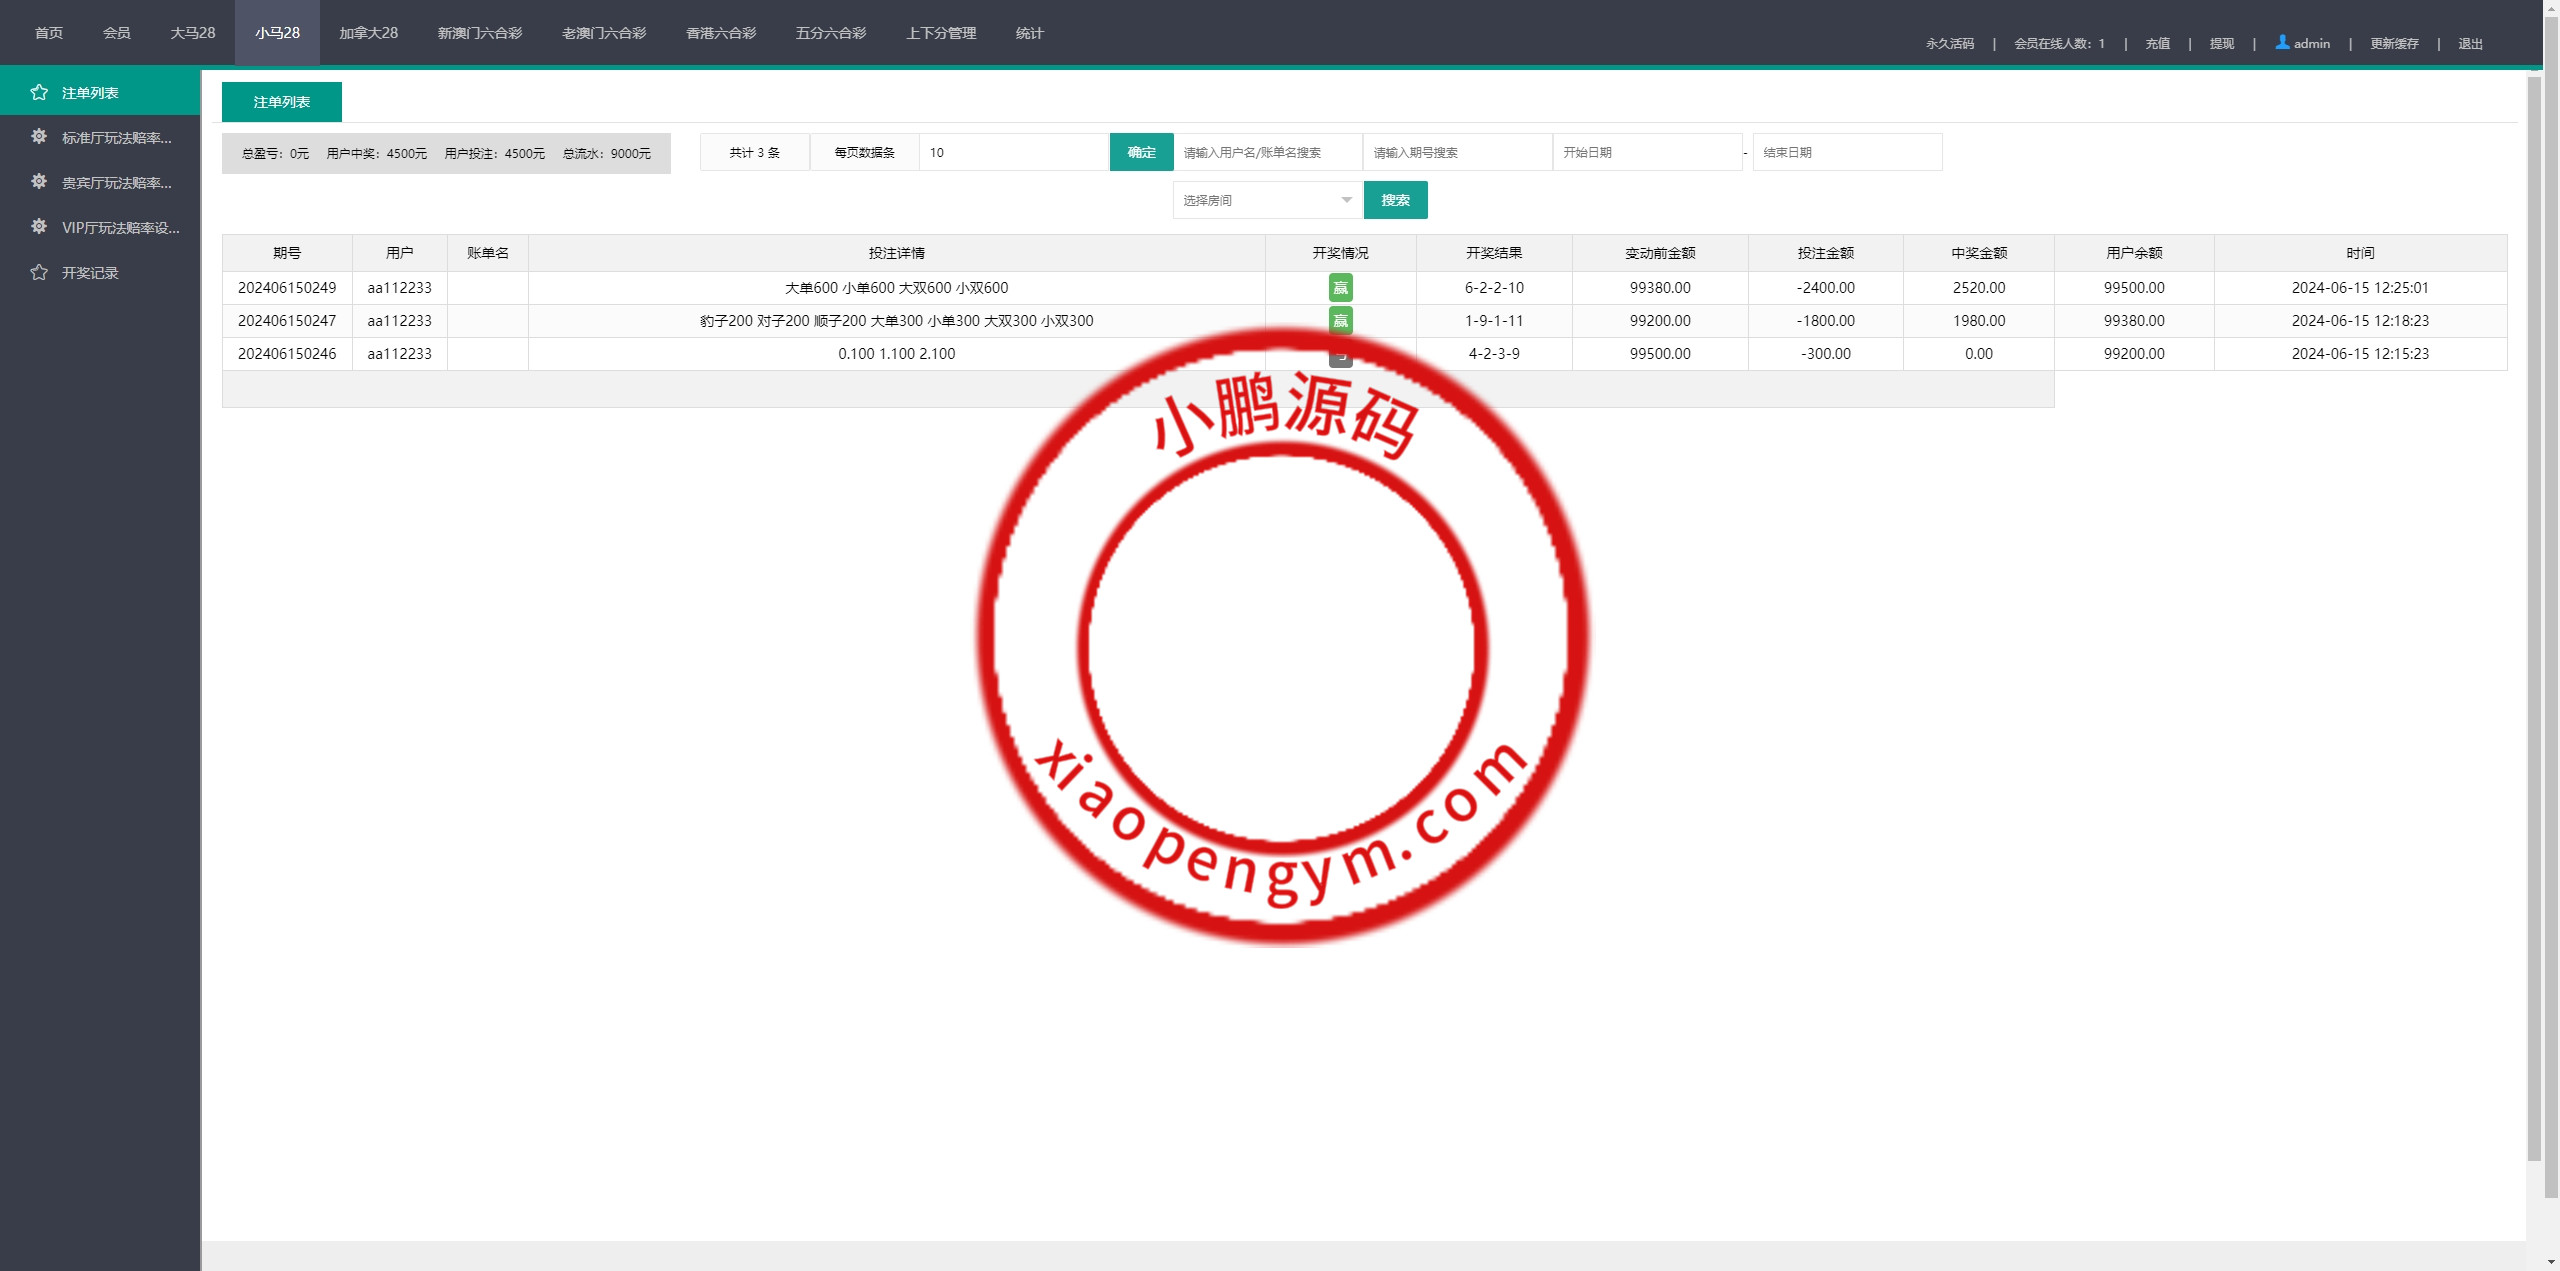Open the 香港六合彩 menu item
The height and width of the screenshot is (1271, 2560).
pos(720,33)
